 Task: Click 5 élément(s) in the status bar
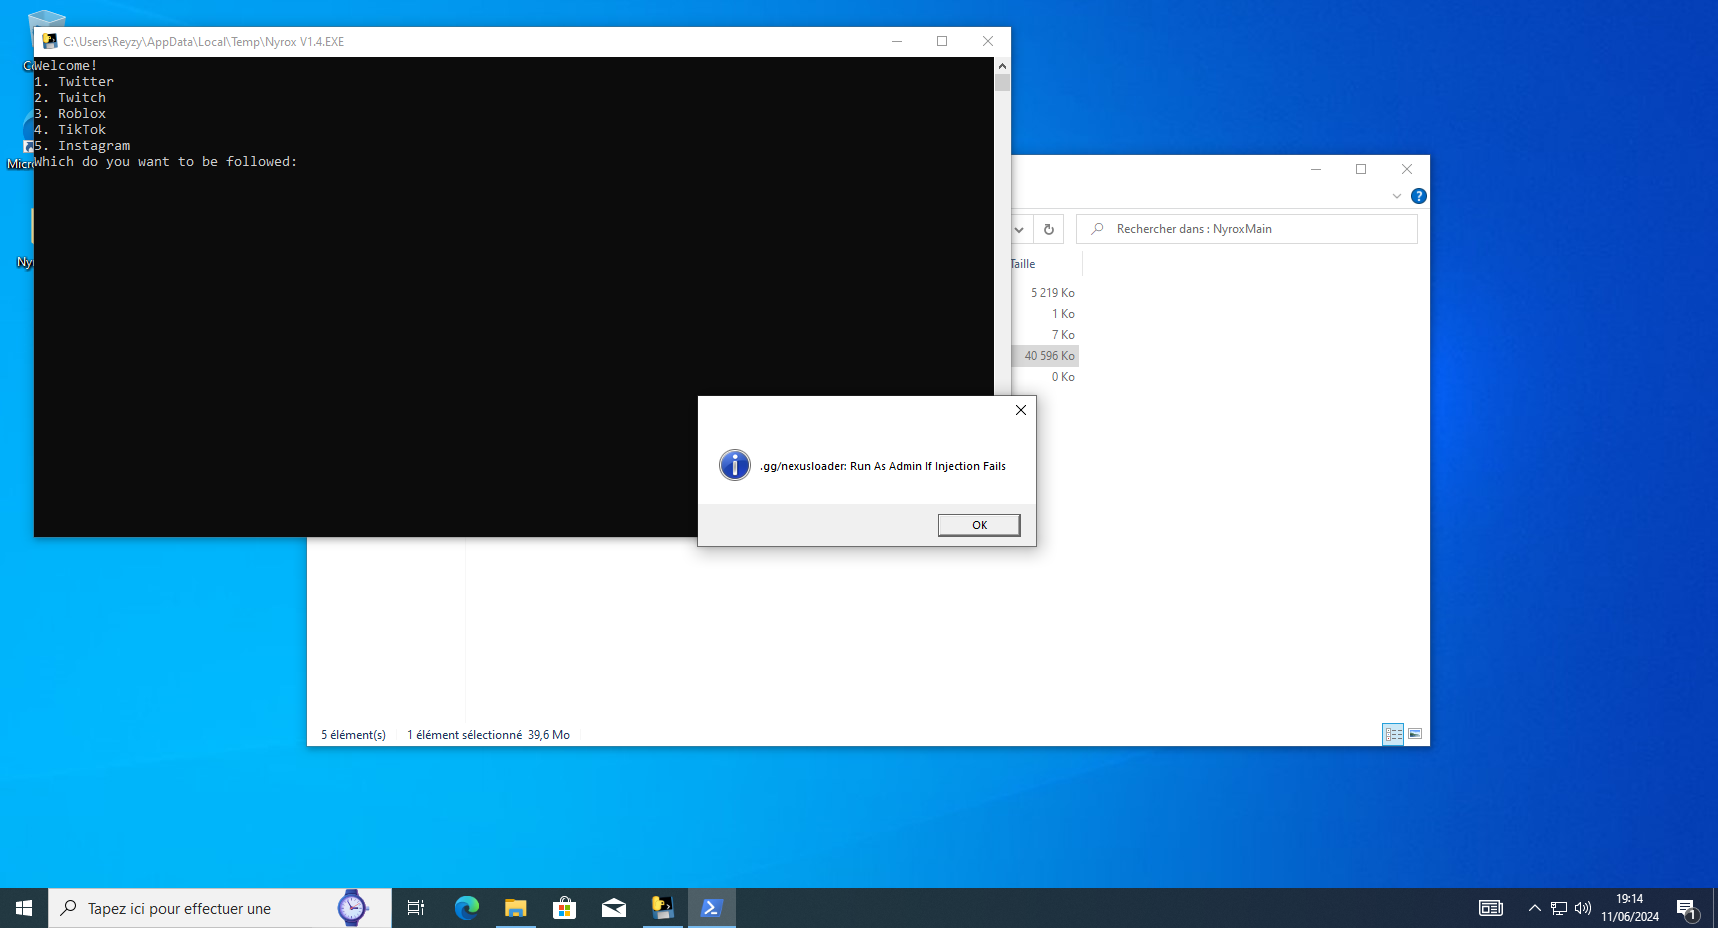point(353,735)
